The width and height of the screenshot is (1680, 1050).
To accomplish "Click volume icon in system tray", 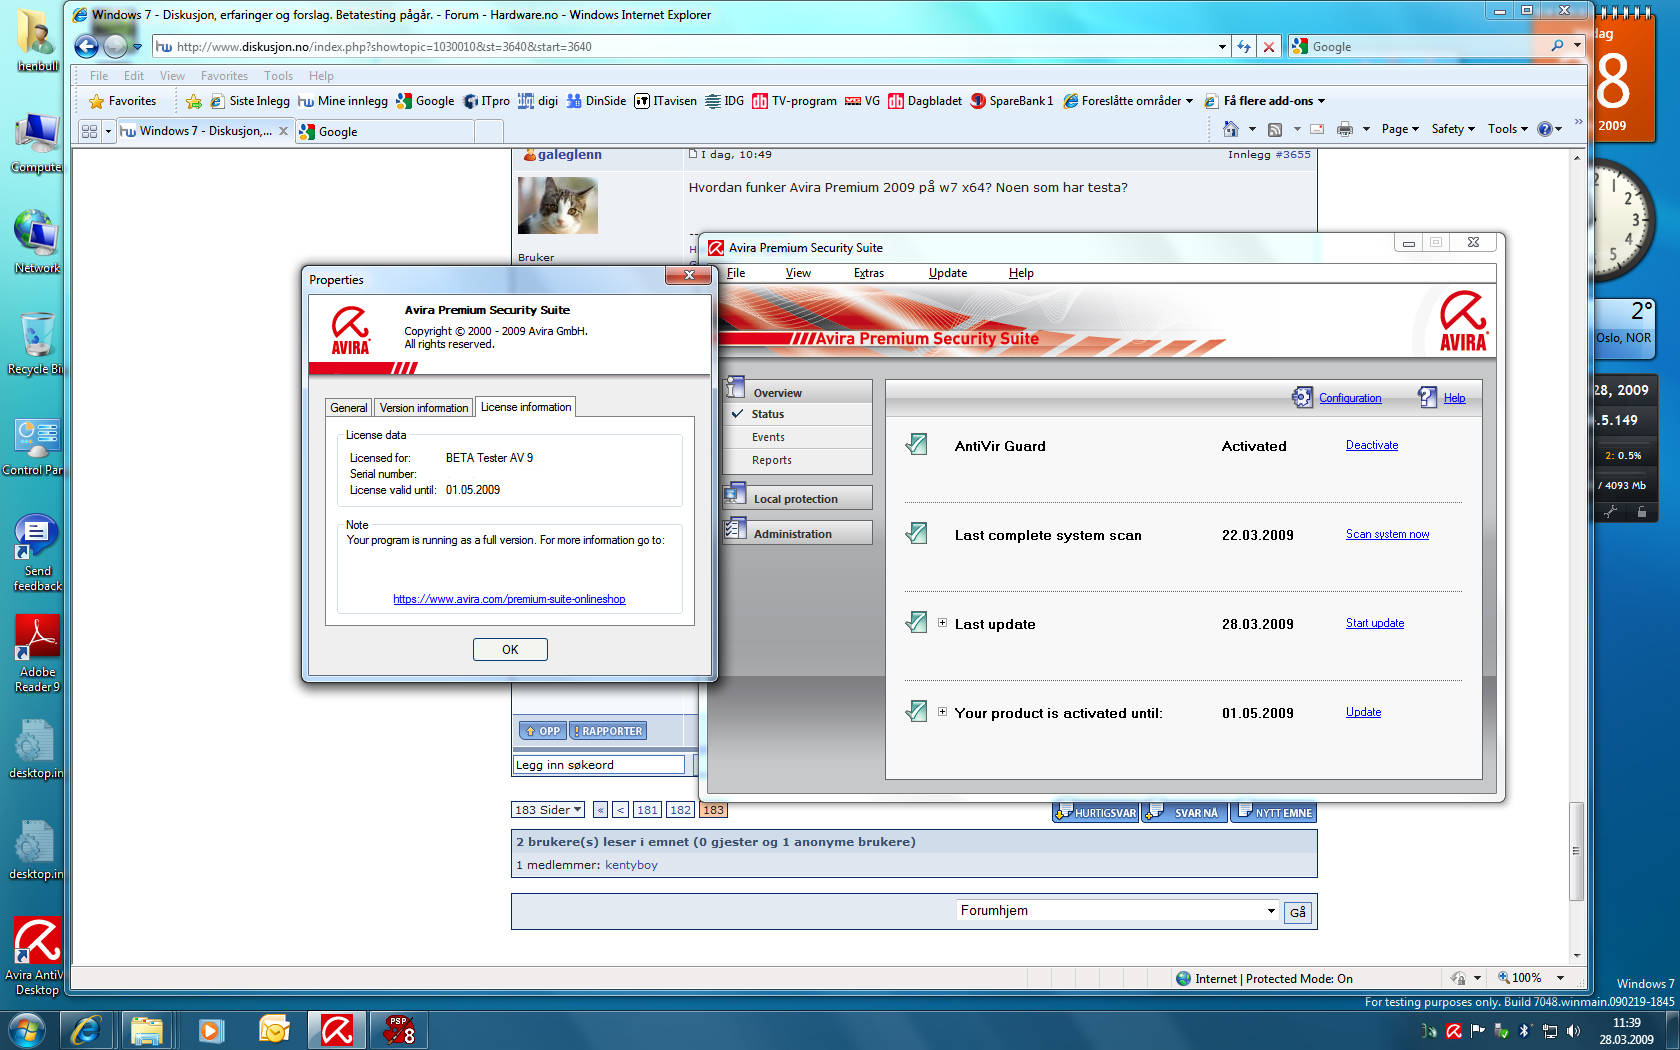I will point(1574,1031).
